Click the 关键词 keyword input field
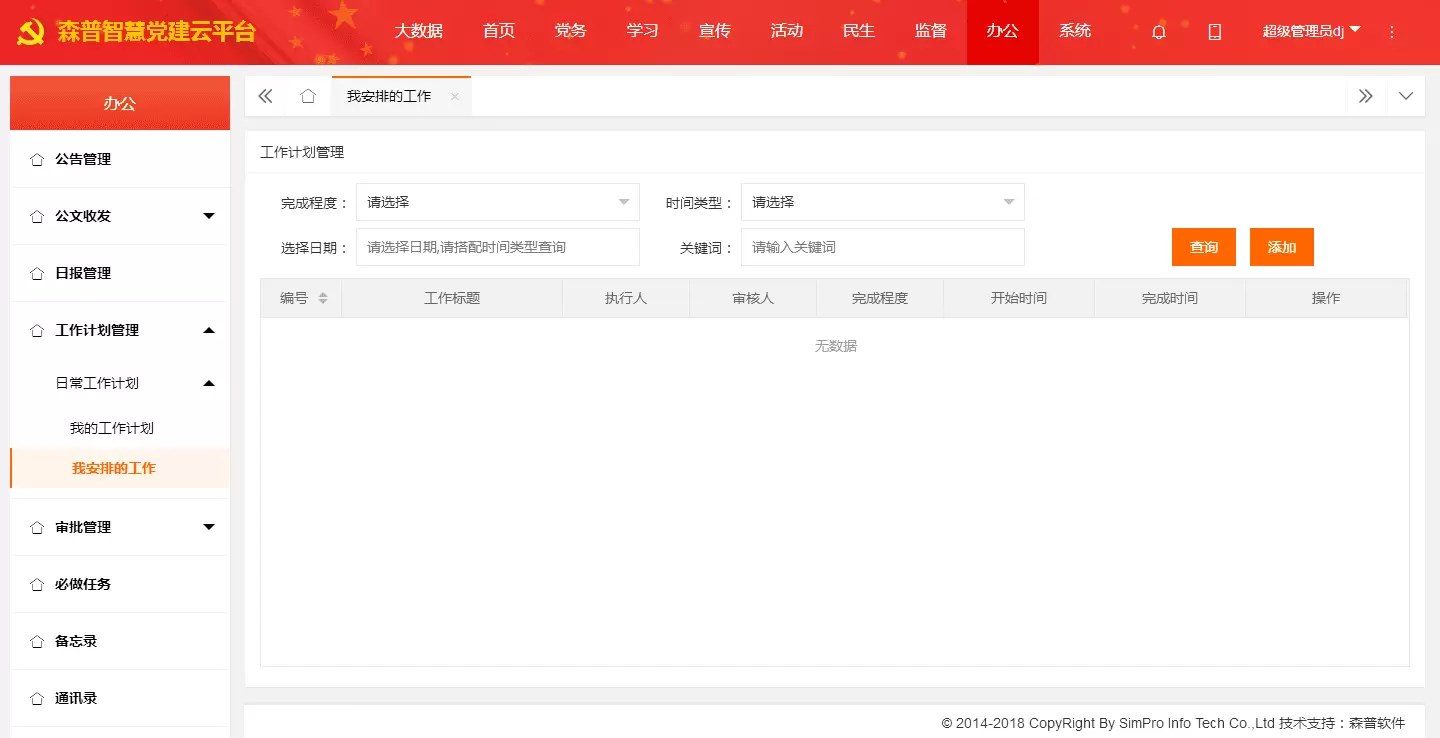This screenshot has height=738, width=1440. 883,247
